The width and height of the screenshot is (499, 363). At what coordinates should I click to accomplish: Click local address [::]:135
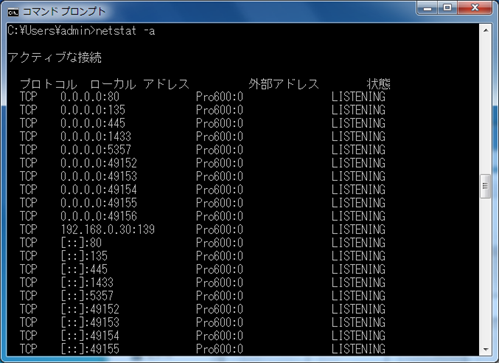[x=84, y=256]
